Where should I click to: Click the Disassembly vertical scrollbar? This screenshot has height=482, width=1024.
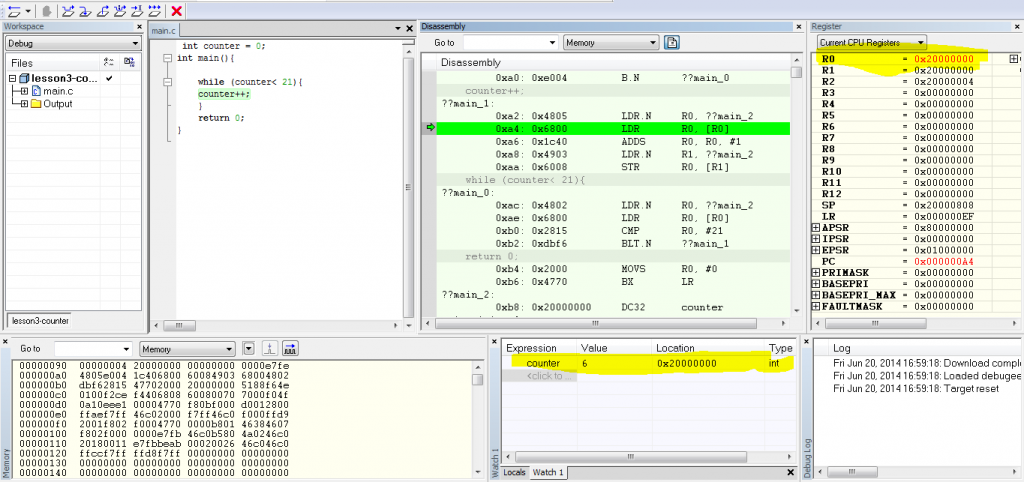[797, 185]
